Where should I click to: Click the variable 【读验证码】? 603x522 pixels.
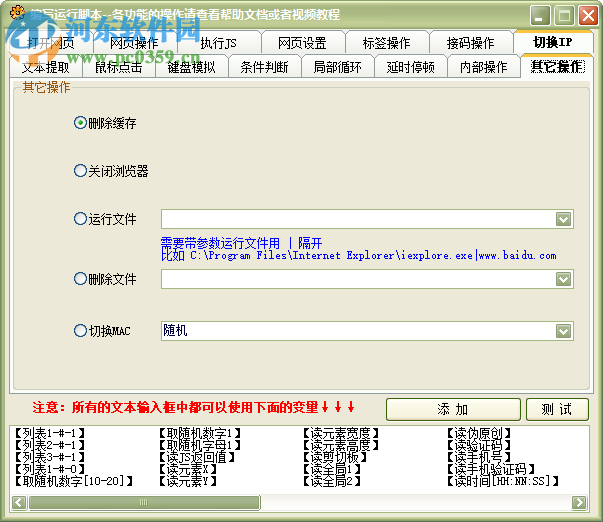coord(479,445)
